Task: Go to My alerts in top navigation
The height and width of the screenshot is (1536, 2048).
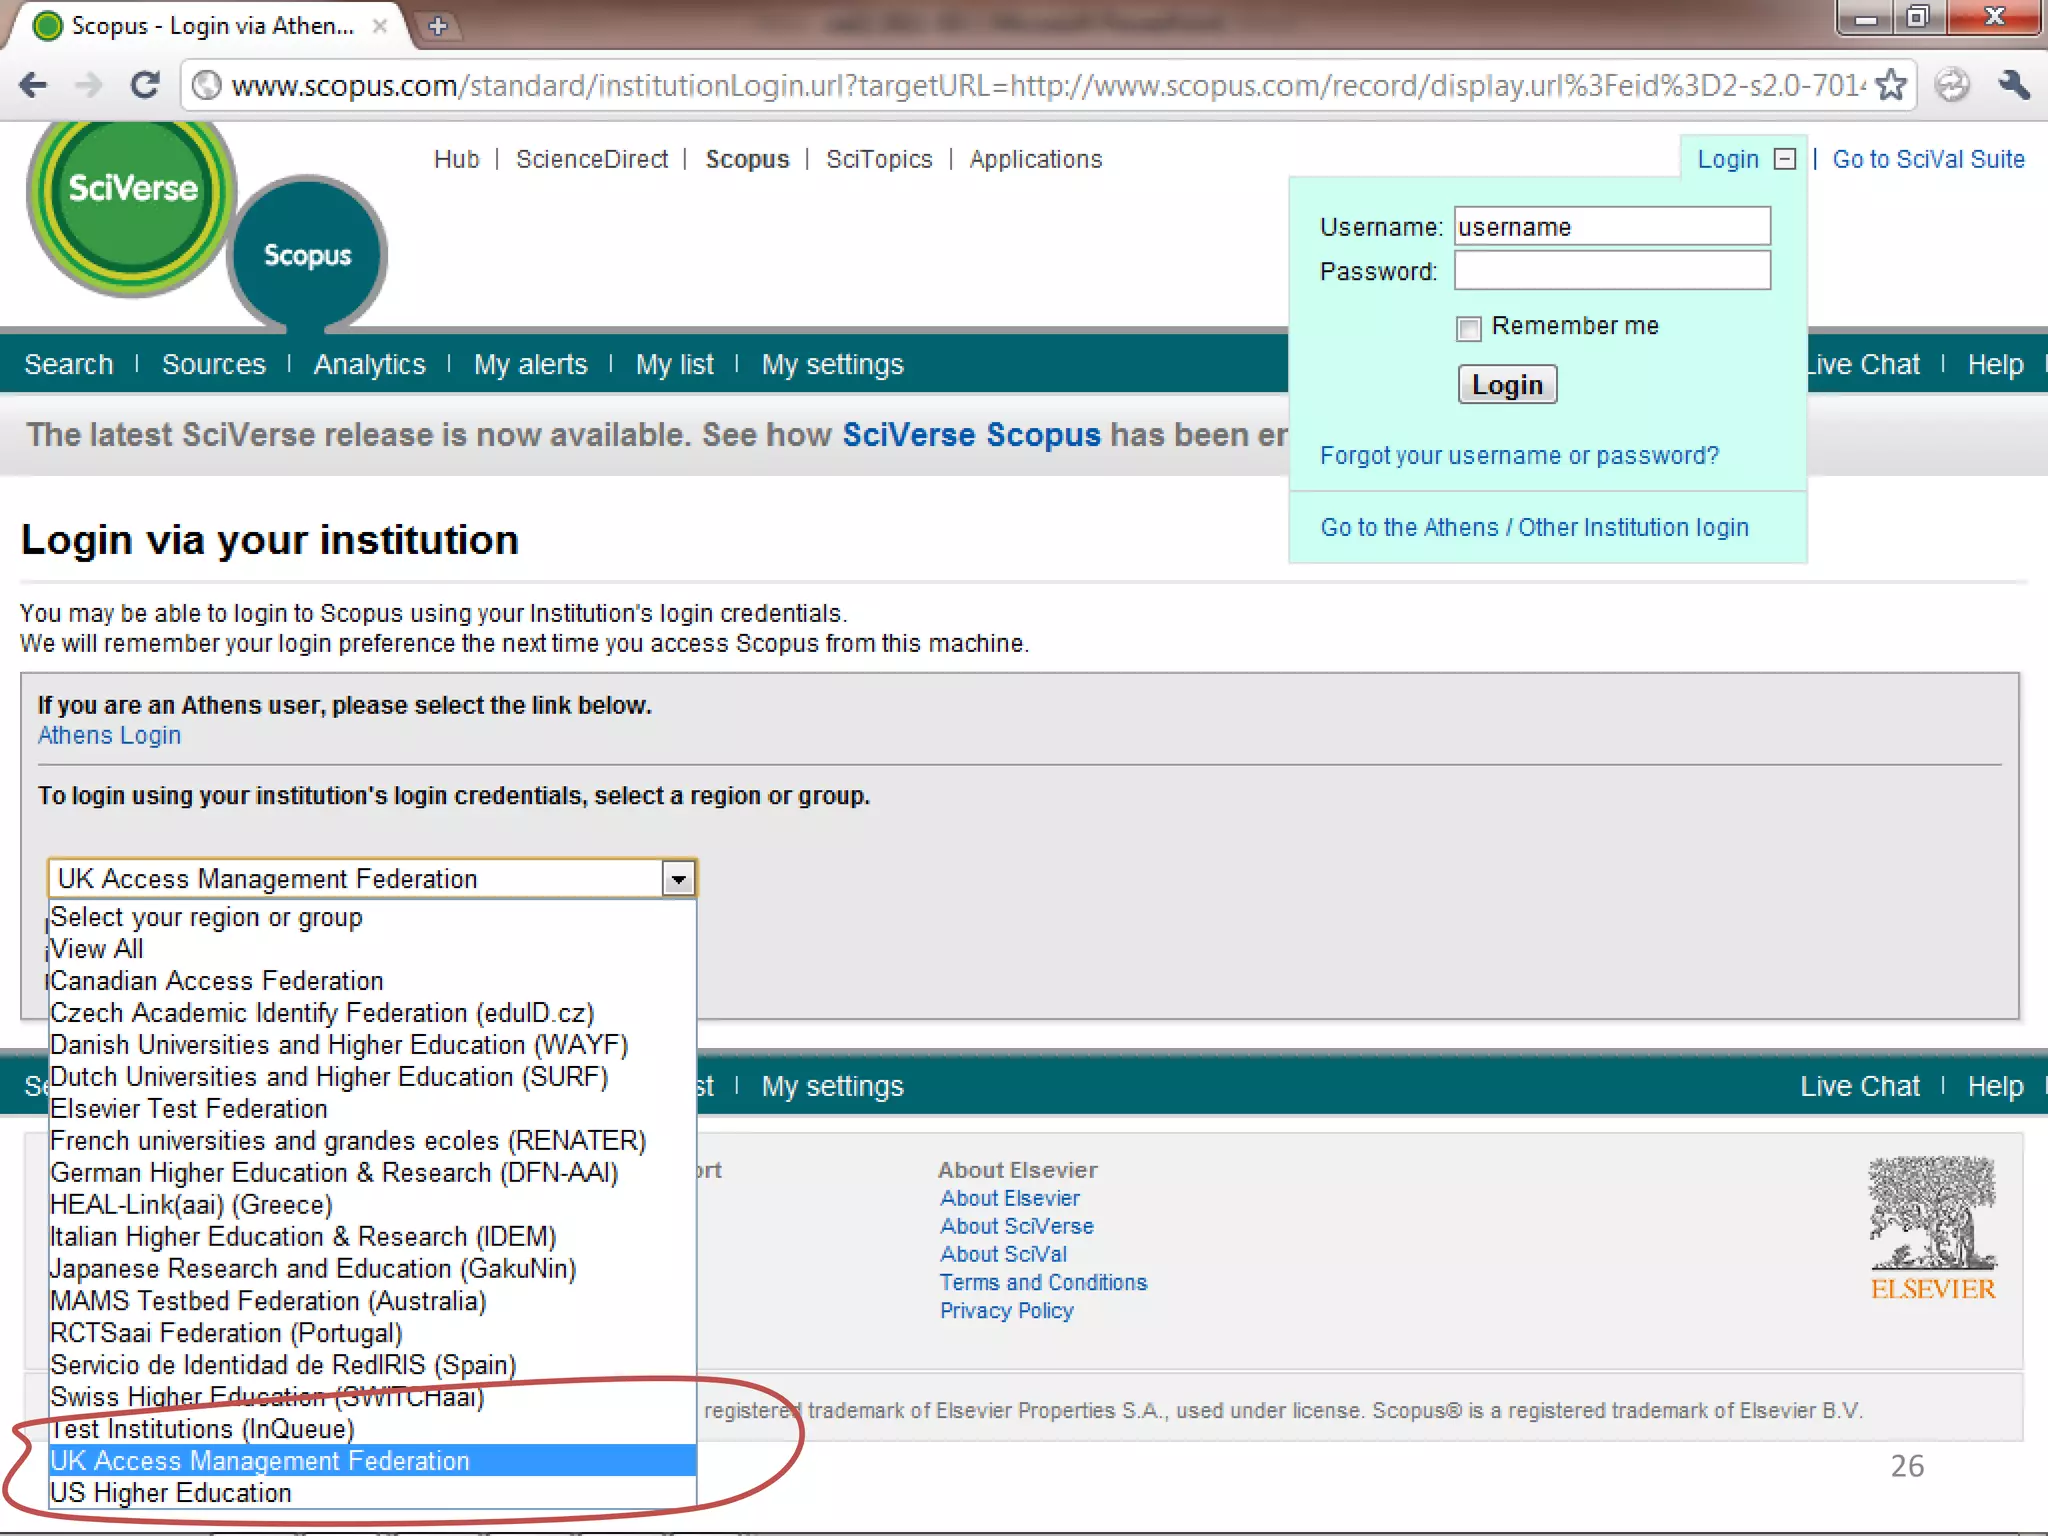Action: (x=531, y=365)
